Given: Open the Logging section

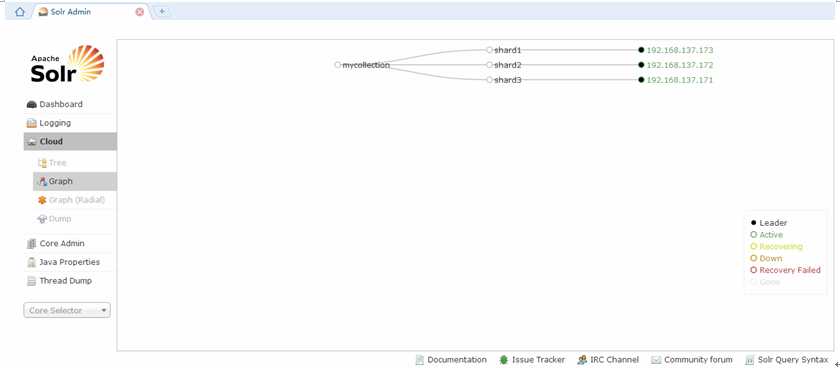Looking at the screenshot, I should [x=55, y=123].
